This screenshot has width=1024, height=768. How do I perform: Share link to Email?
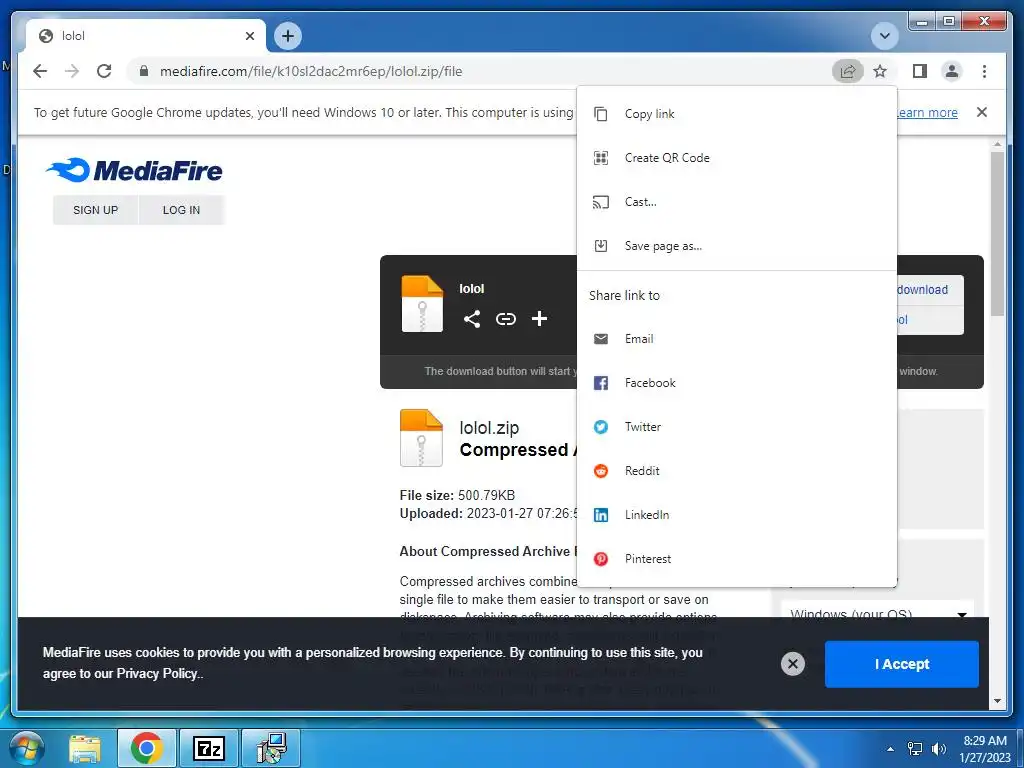click(737, 338)
